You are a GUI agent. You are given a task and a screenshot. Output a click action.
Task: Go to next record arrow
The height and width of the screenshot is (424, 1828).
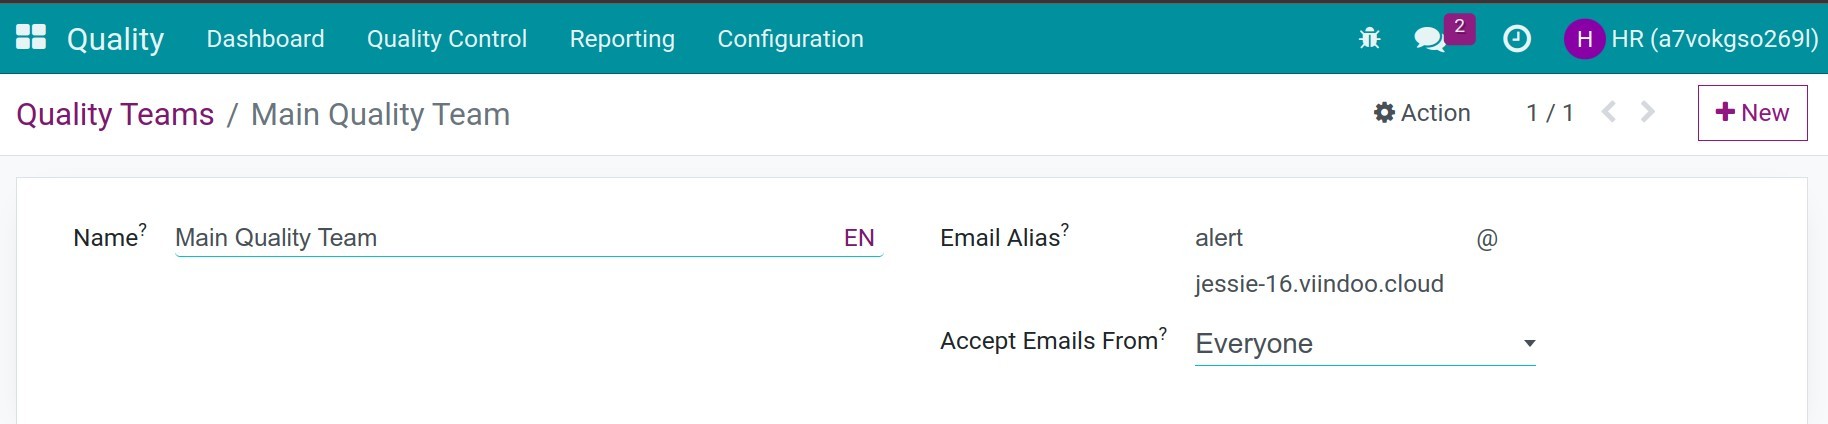[x=1647, y=112]
